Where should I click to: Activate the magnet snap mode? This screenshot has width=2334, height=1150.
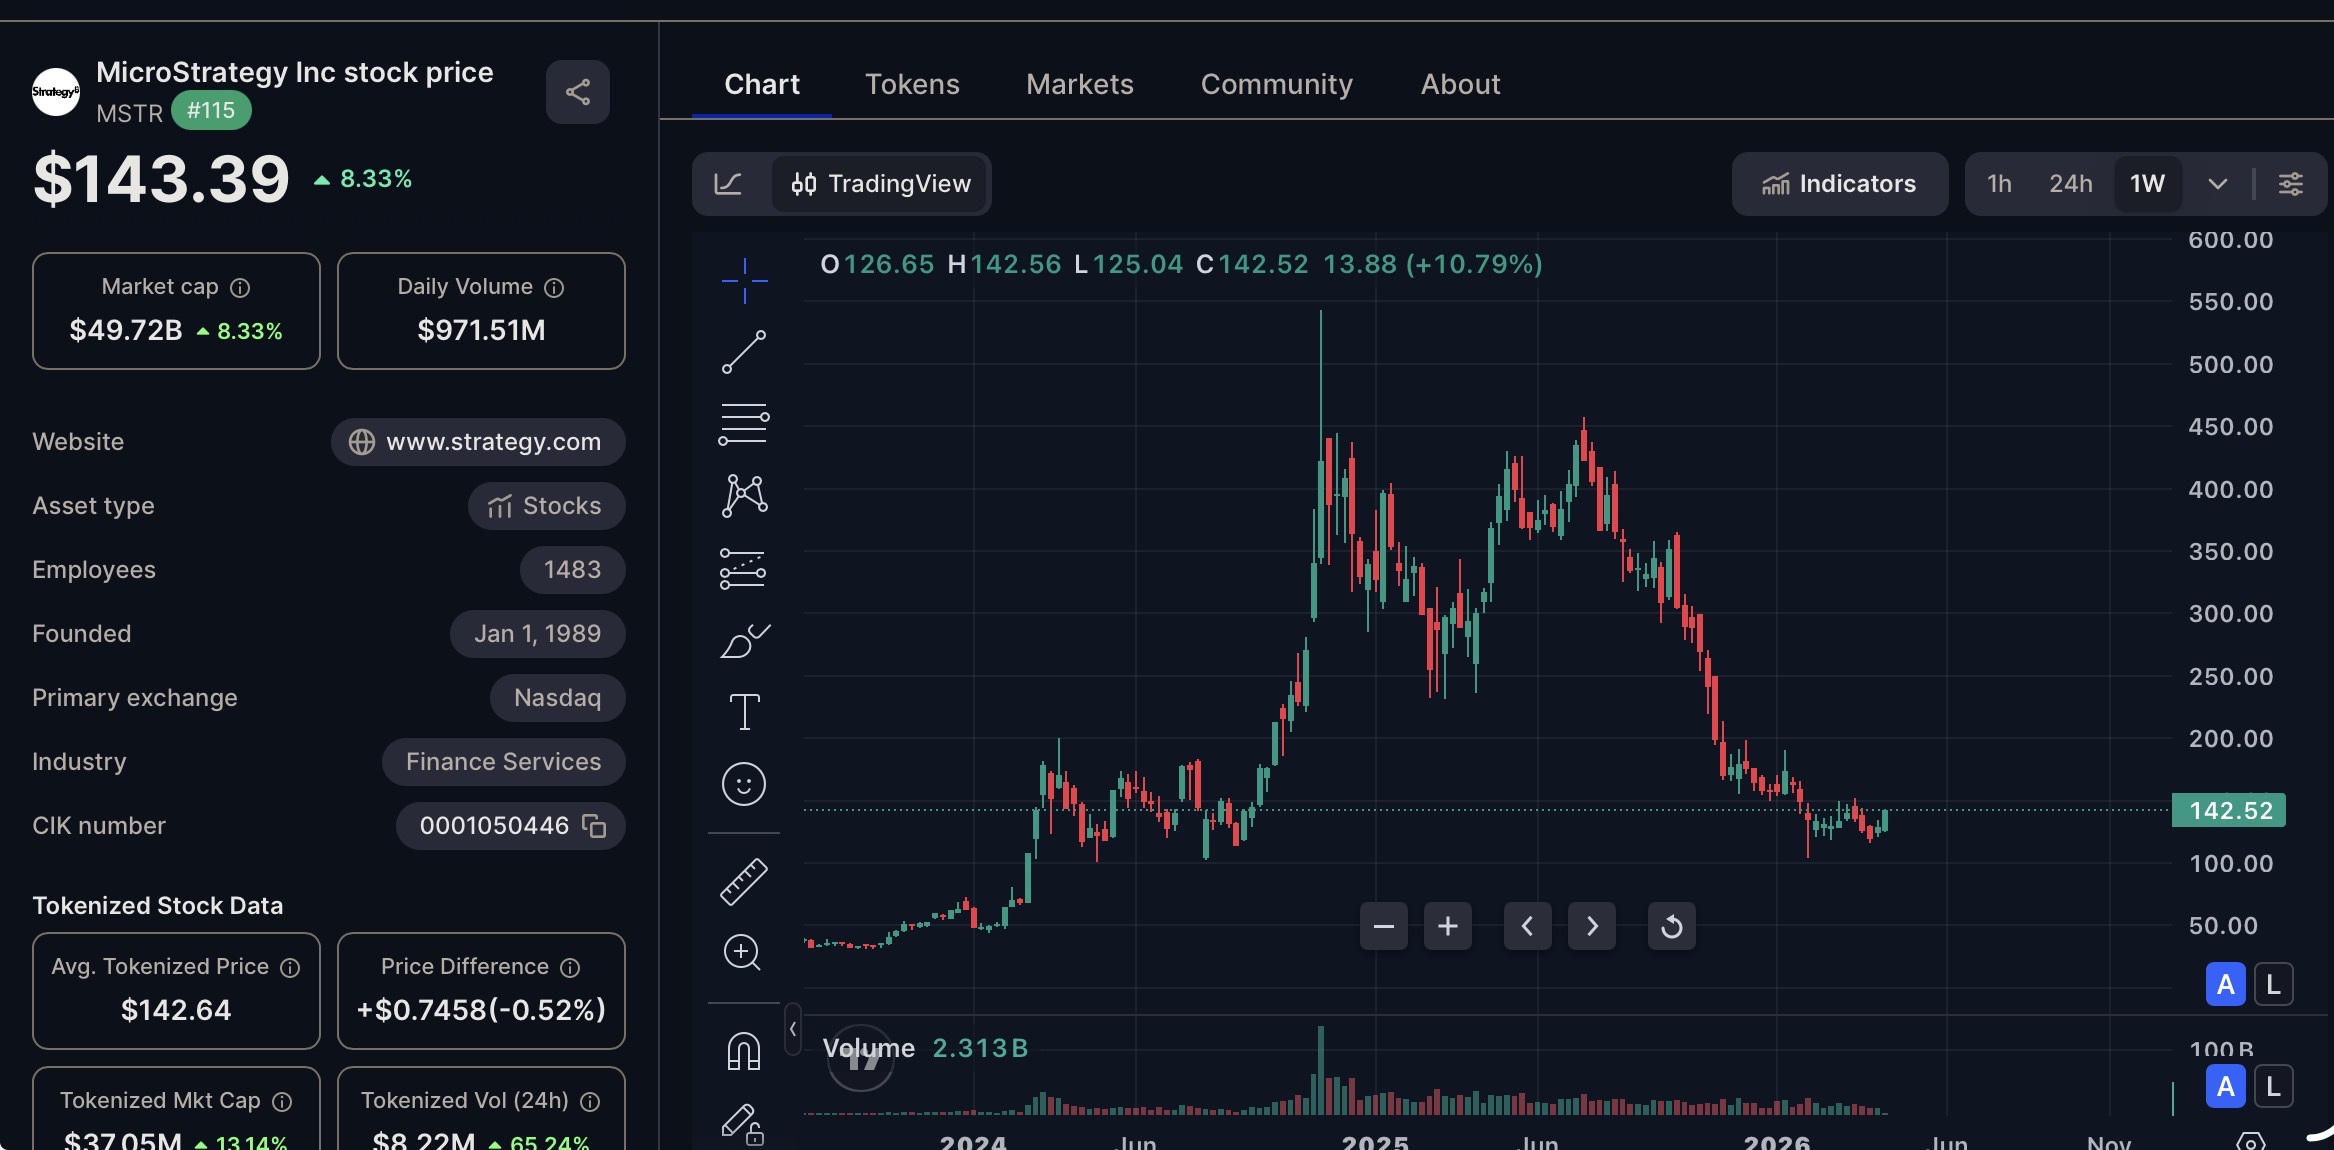[x=744, y=1051]
